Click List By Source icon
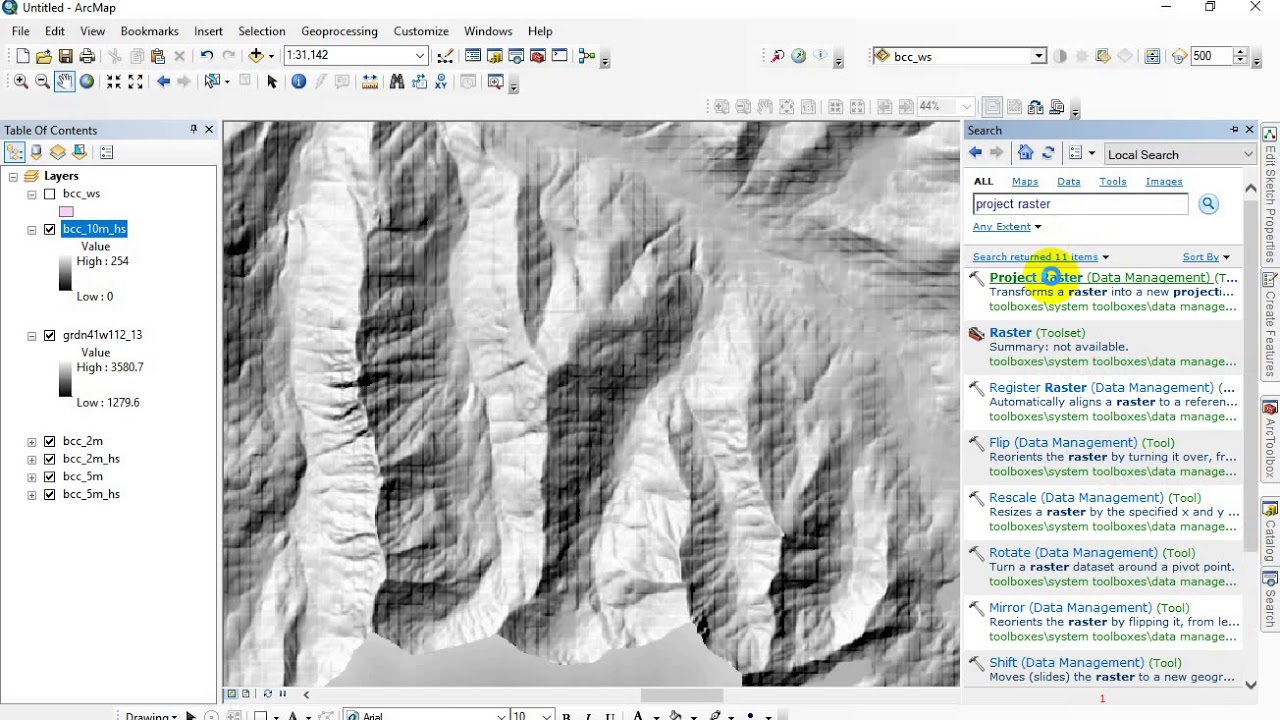Viewport: 1280px width, 720px height. click(37, 152)
